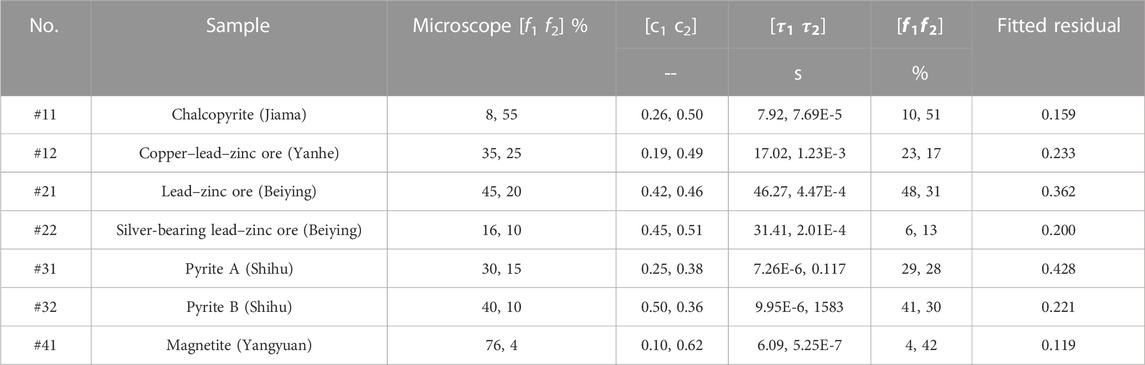This screenshot has width=1145, height=365.
Task: Select the fitted residual value 0.428
Action: [1058, 269]
